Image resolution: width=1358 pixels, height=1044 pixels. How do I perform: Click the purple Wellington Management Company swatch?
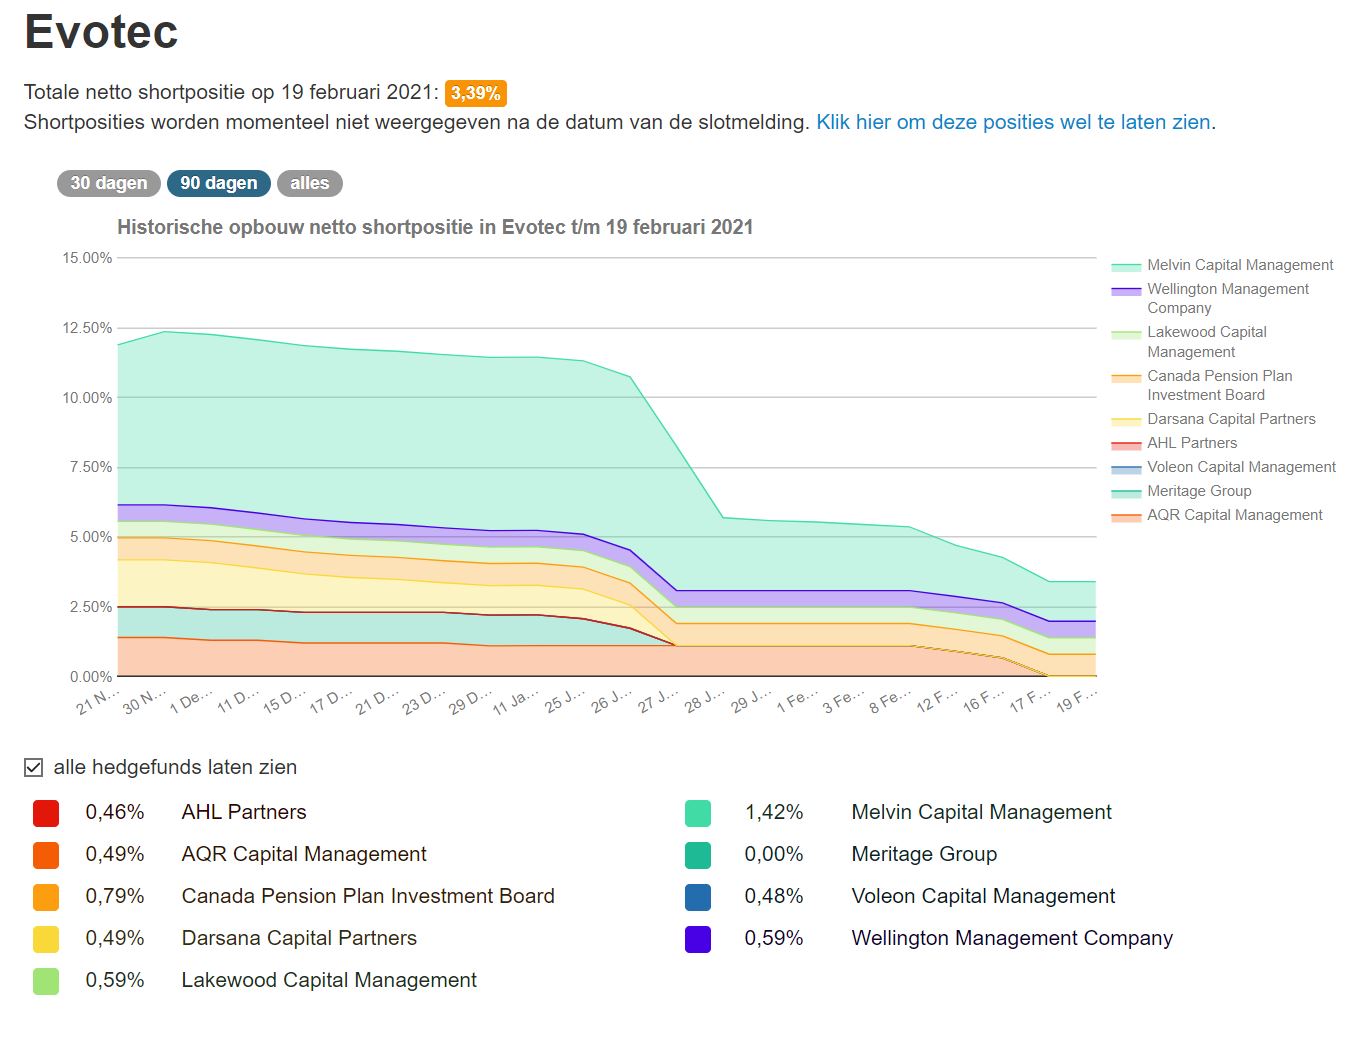coord(698,939)
